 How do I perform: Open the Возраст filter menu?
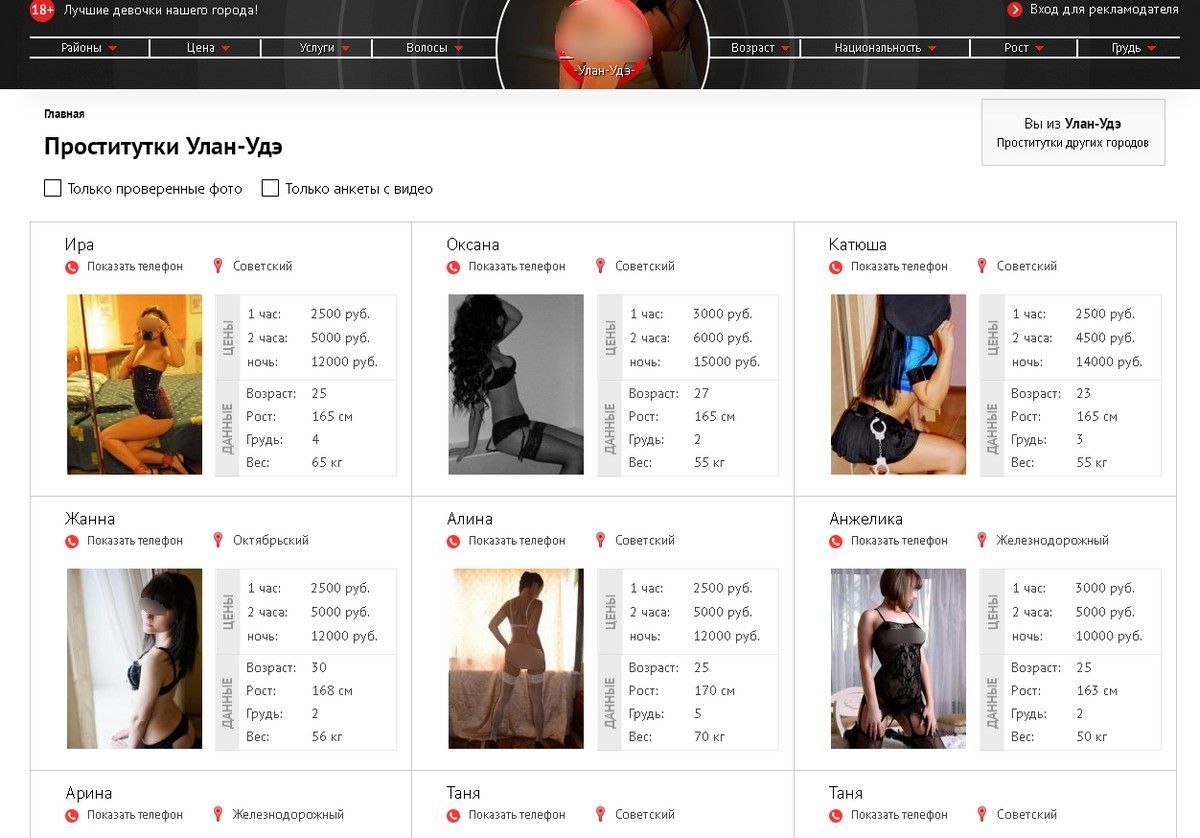pos(760,48)
